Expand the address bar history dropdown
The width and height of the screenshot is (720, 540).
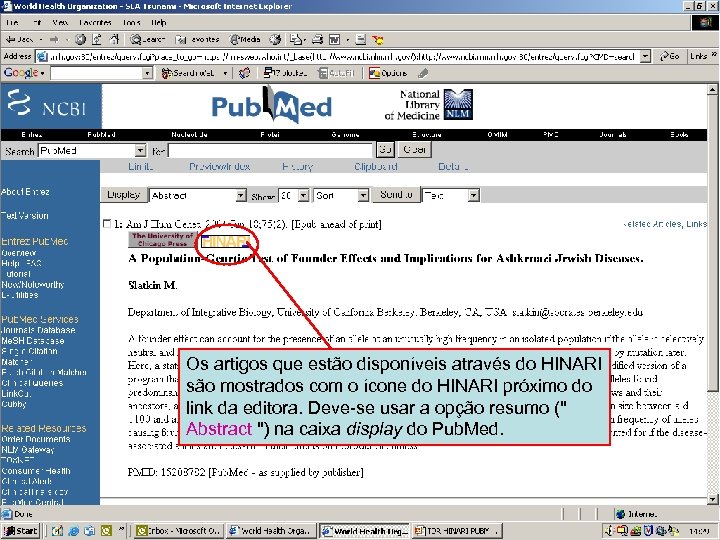(645, 56)
